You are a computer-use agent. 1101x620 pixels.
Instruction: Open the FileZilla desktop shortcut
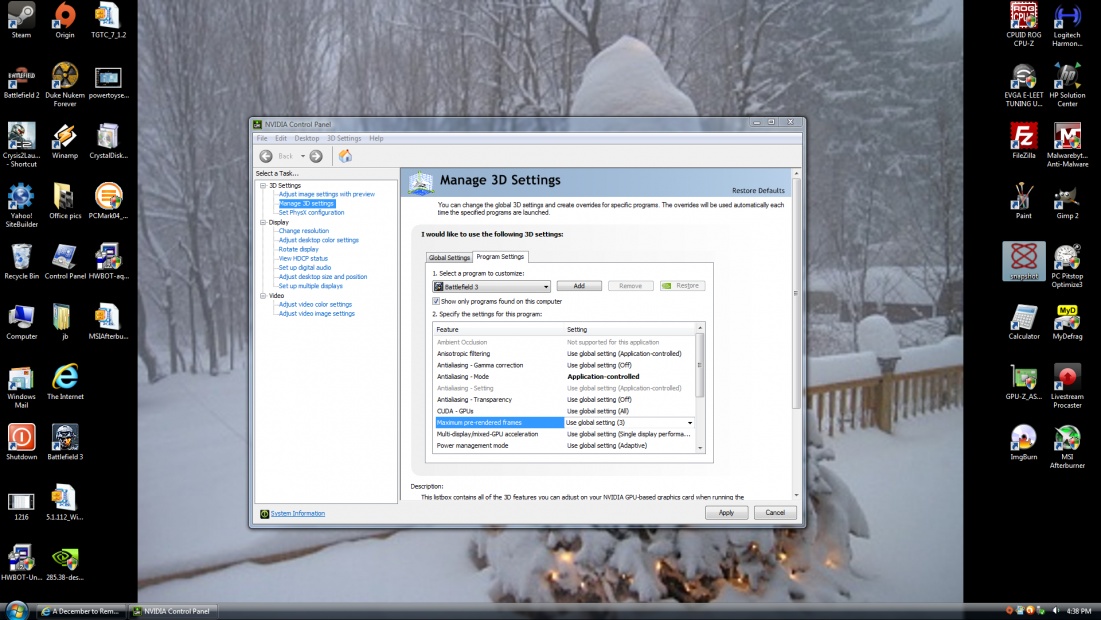pos(1023,136)
